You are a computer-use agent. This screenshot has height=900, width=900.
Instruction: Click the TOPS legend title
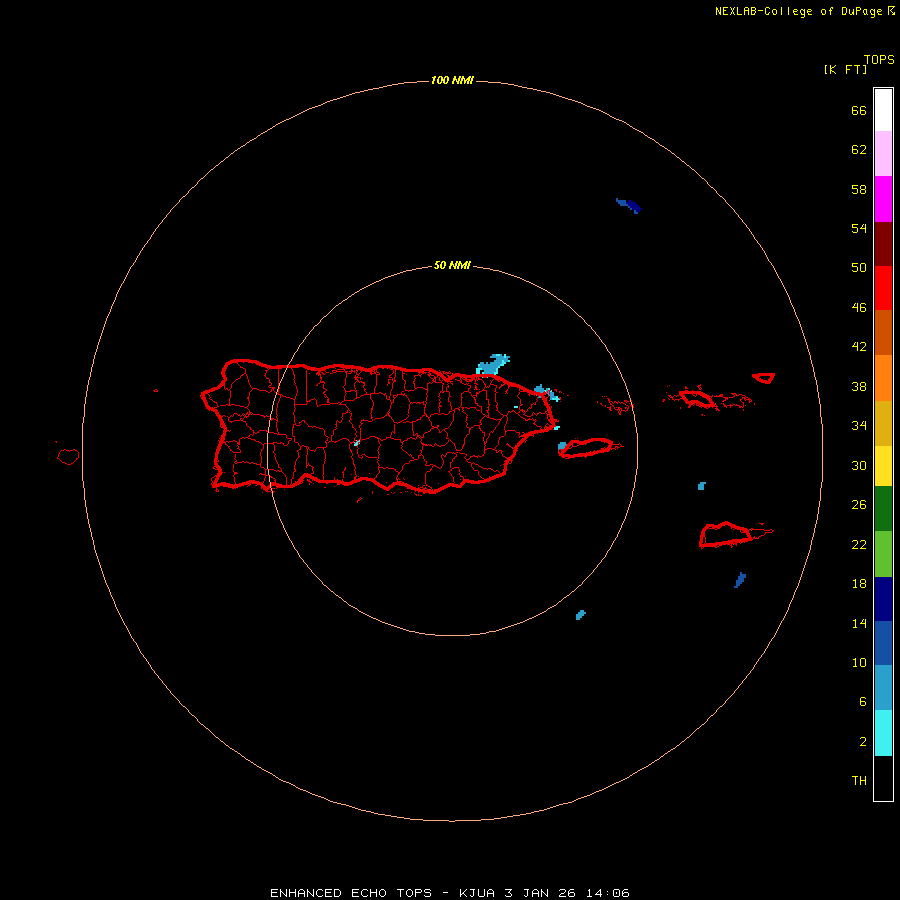(879, 59)
